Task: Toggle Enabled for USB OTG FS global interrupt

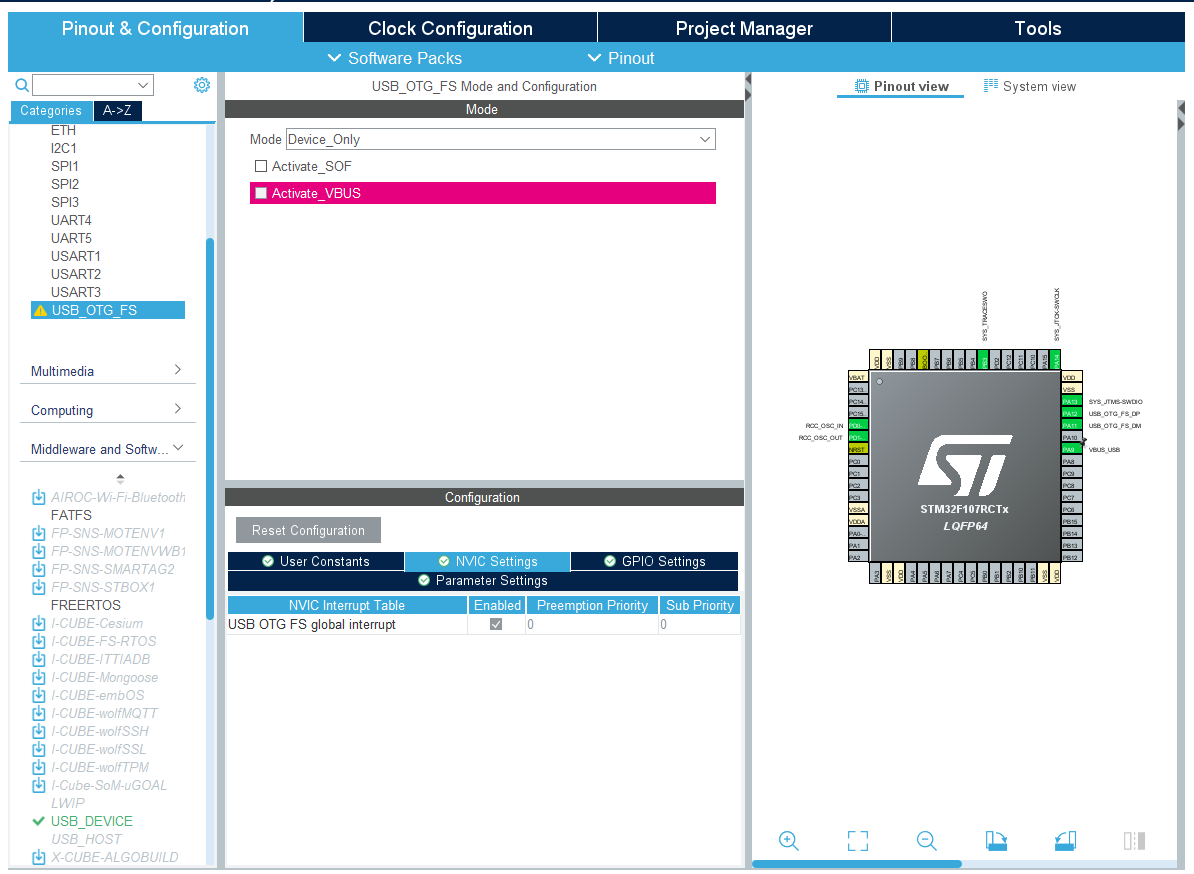Action: [496, 623]
